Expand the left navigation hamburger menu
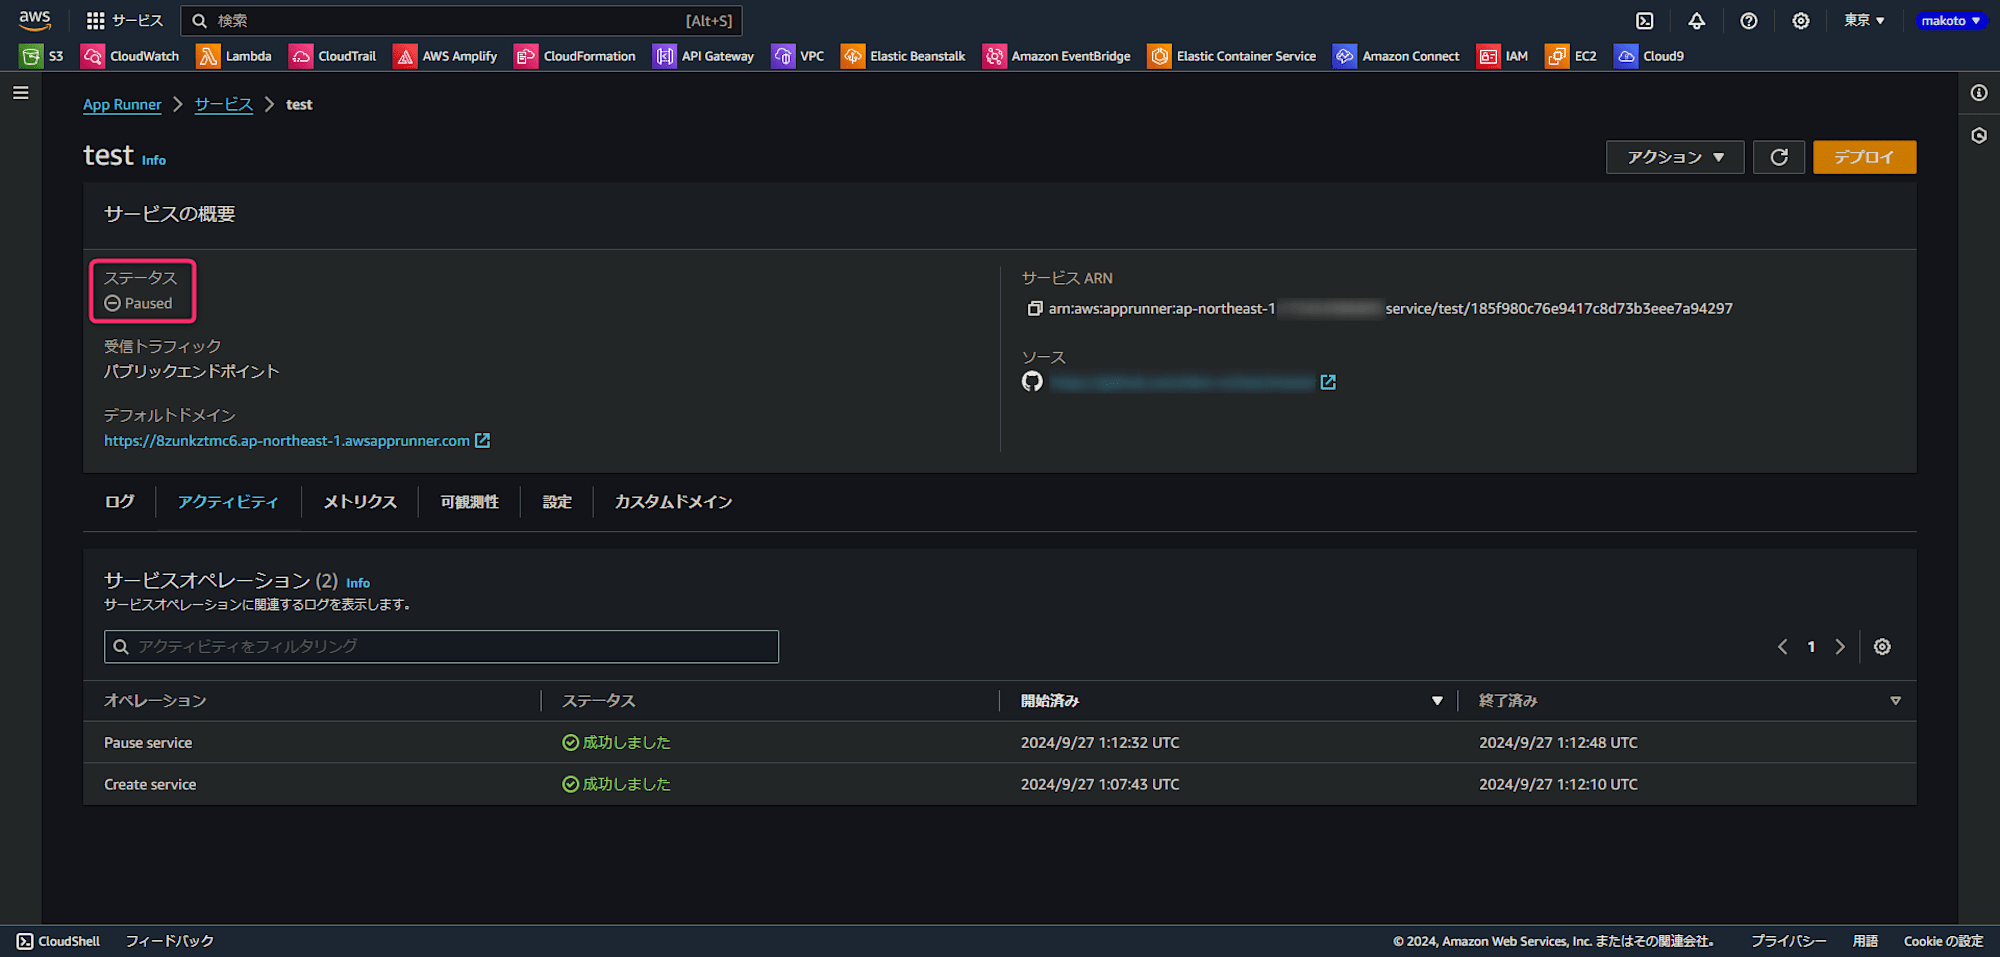Screen dimensions: 2000x957 21,93
